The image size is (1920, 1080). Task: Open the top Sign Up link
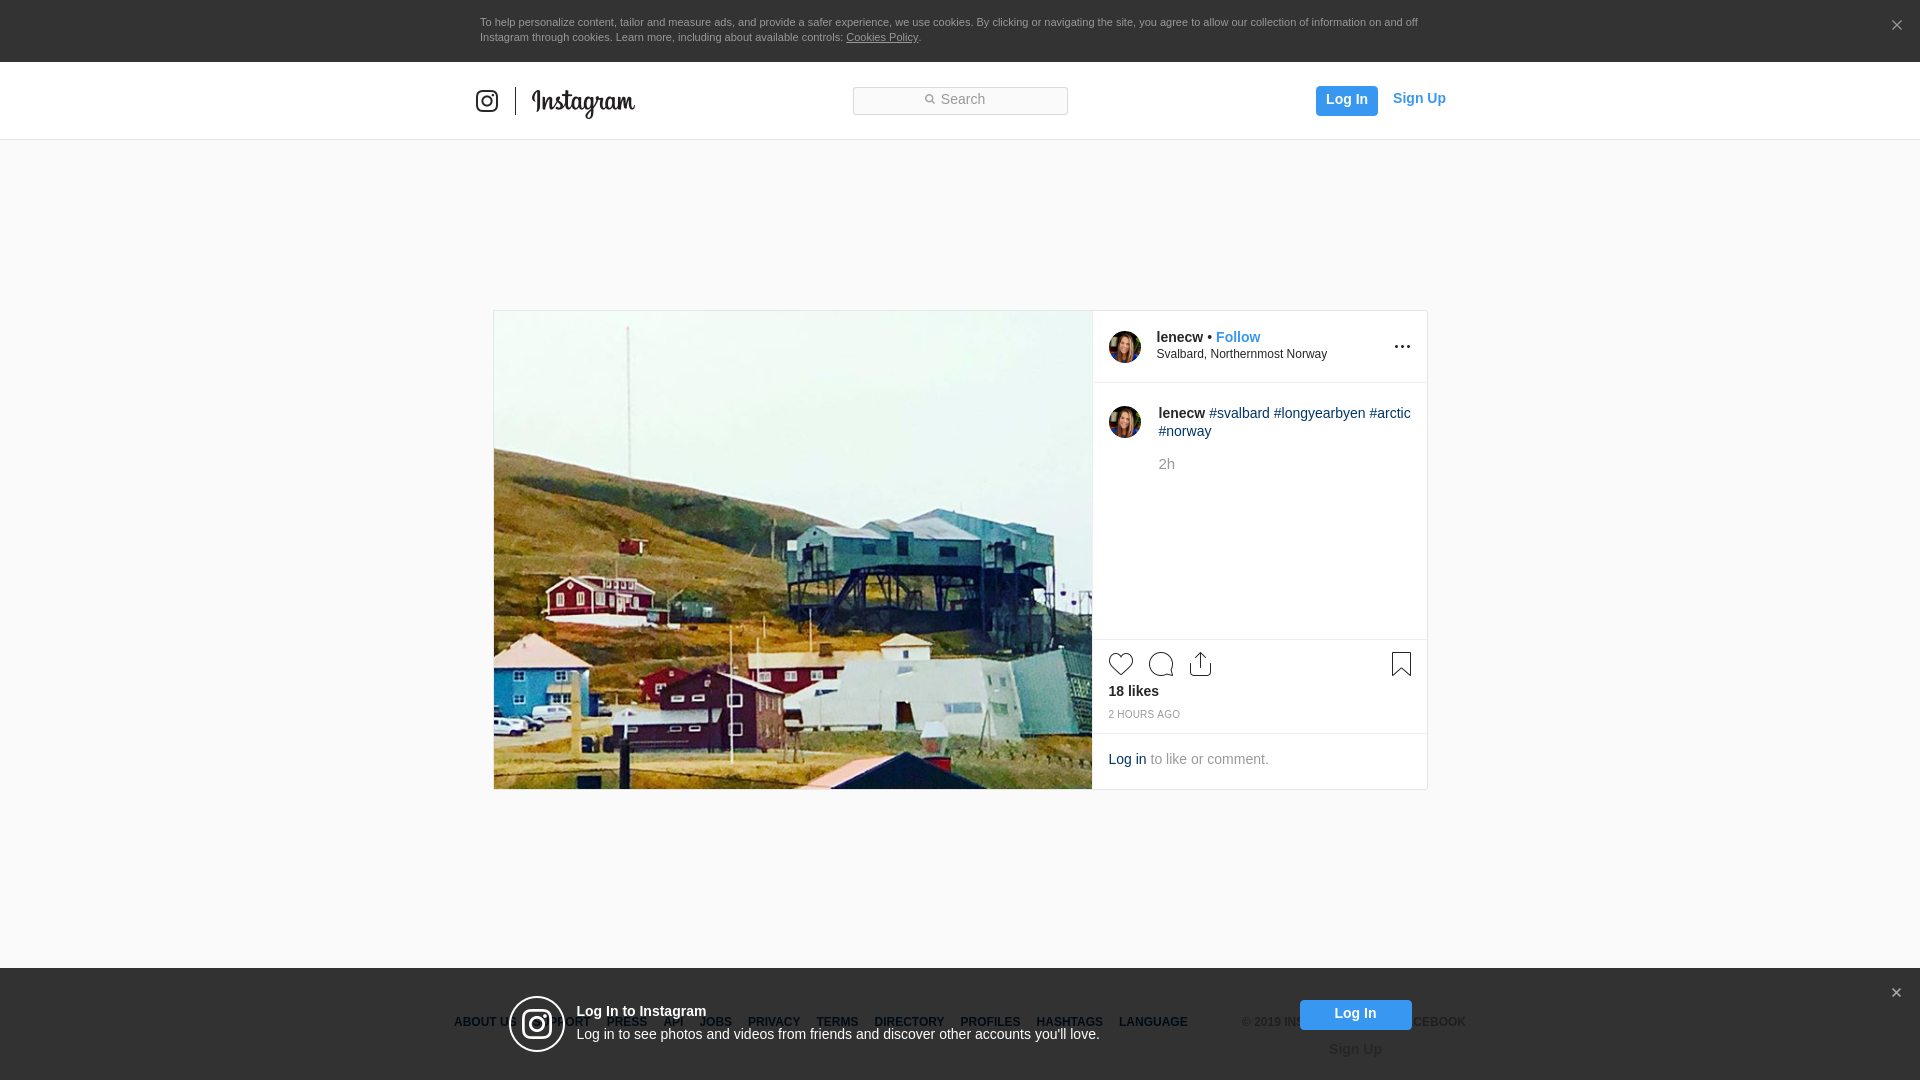(x=1418, y=98)
